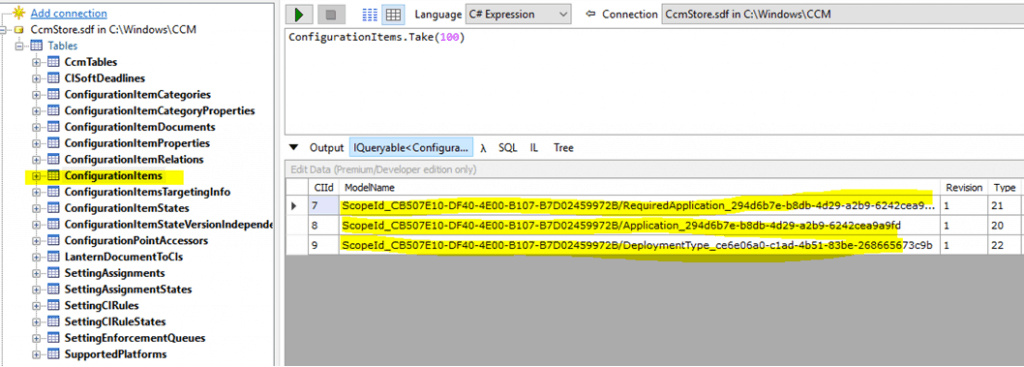Select ConfigurationItemRelations table icon

[x=54, y=159]
